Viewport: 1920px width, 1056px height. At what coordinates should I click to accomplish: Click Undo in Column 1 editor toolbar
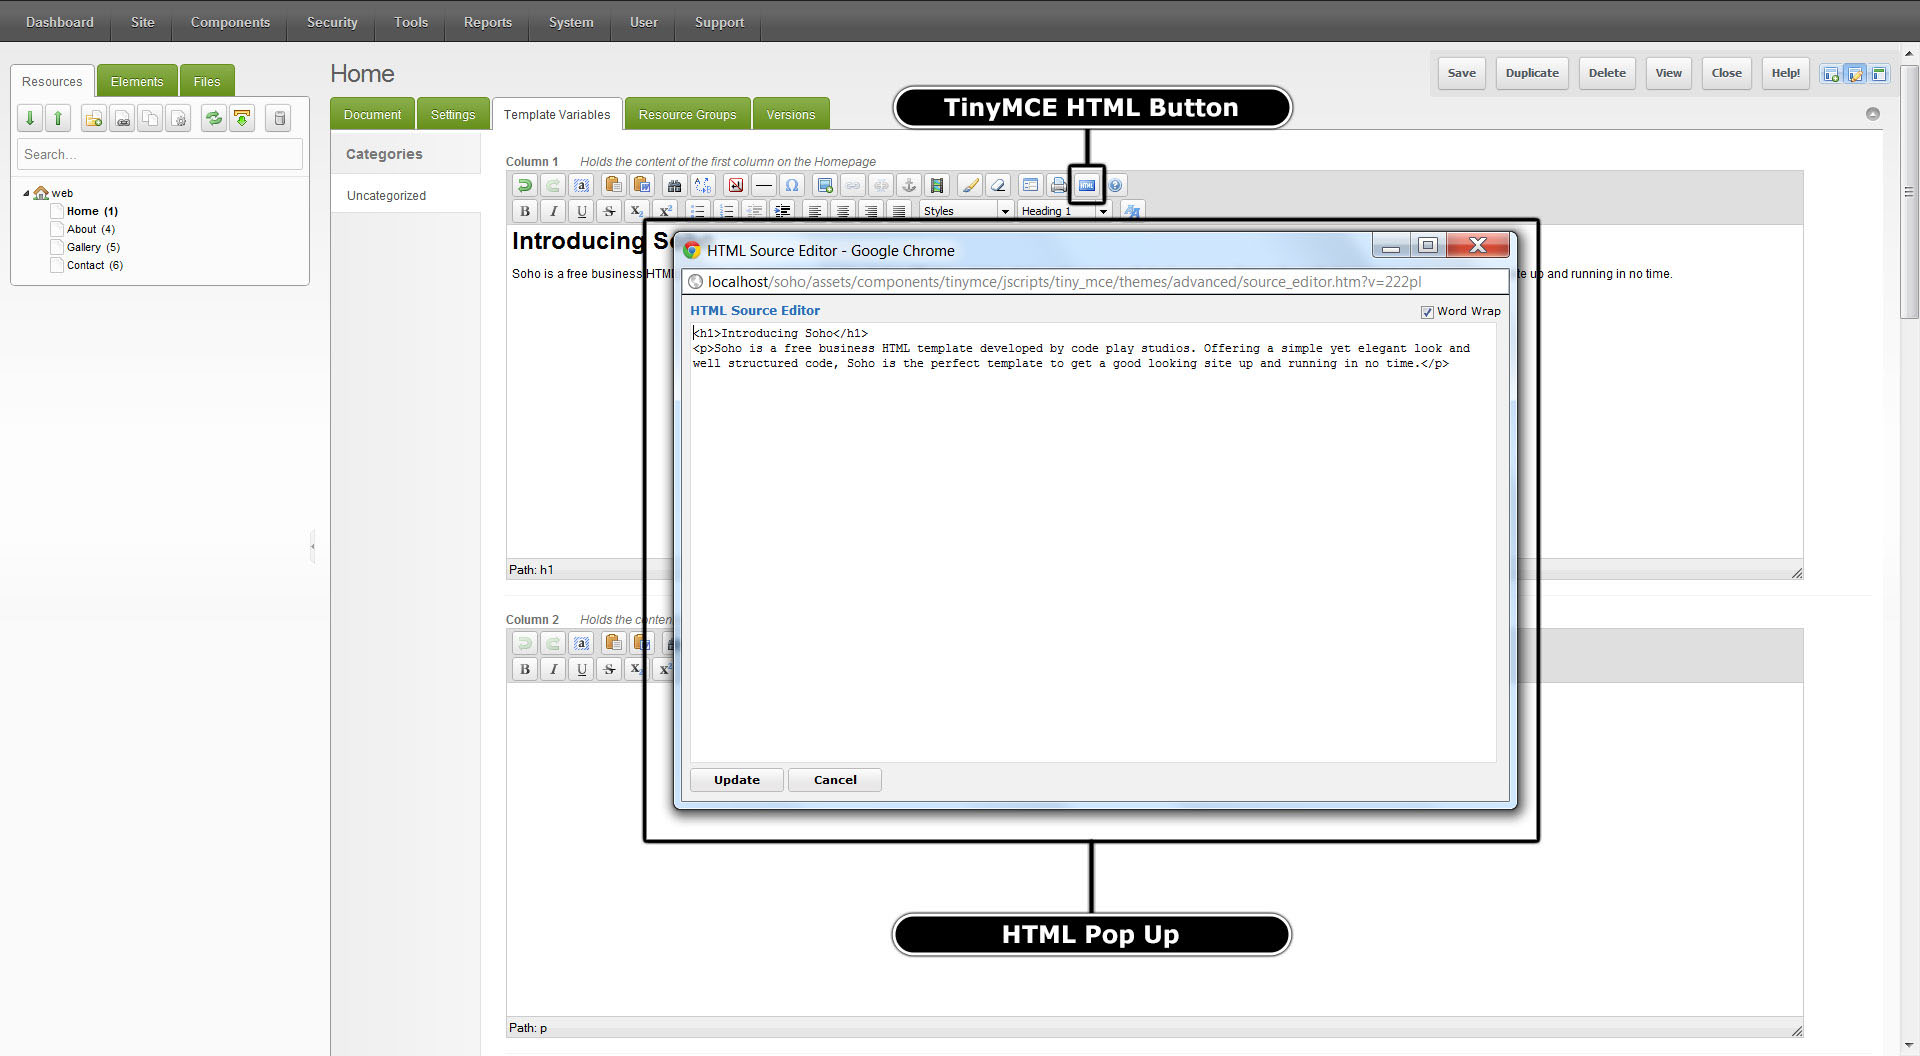(x=524, y=185)
